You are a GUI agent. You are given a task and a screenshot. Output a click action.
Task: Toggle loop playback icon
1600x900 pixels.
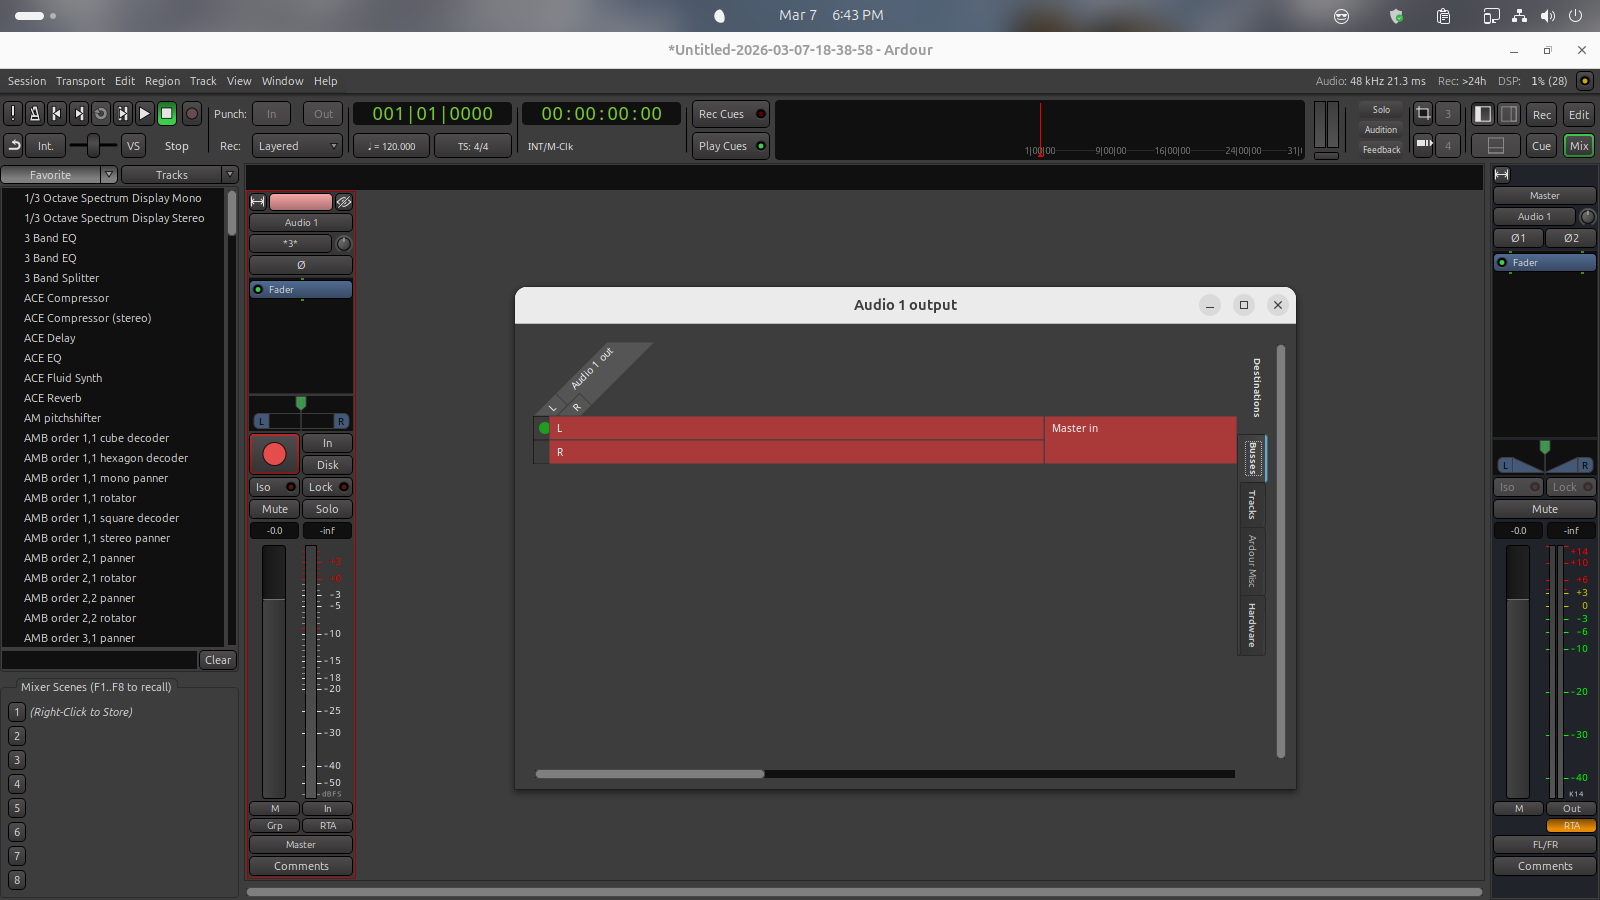(100, 114)
